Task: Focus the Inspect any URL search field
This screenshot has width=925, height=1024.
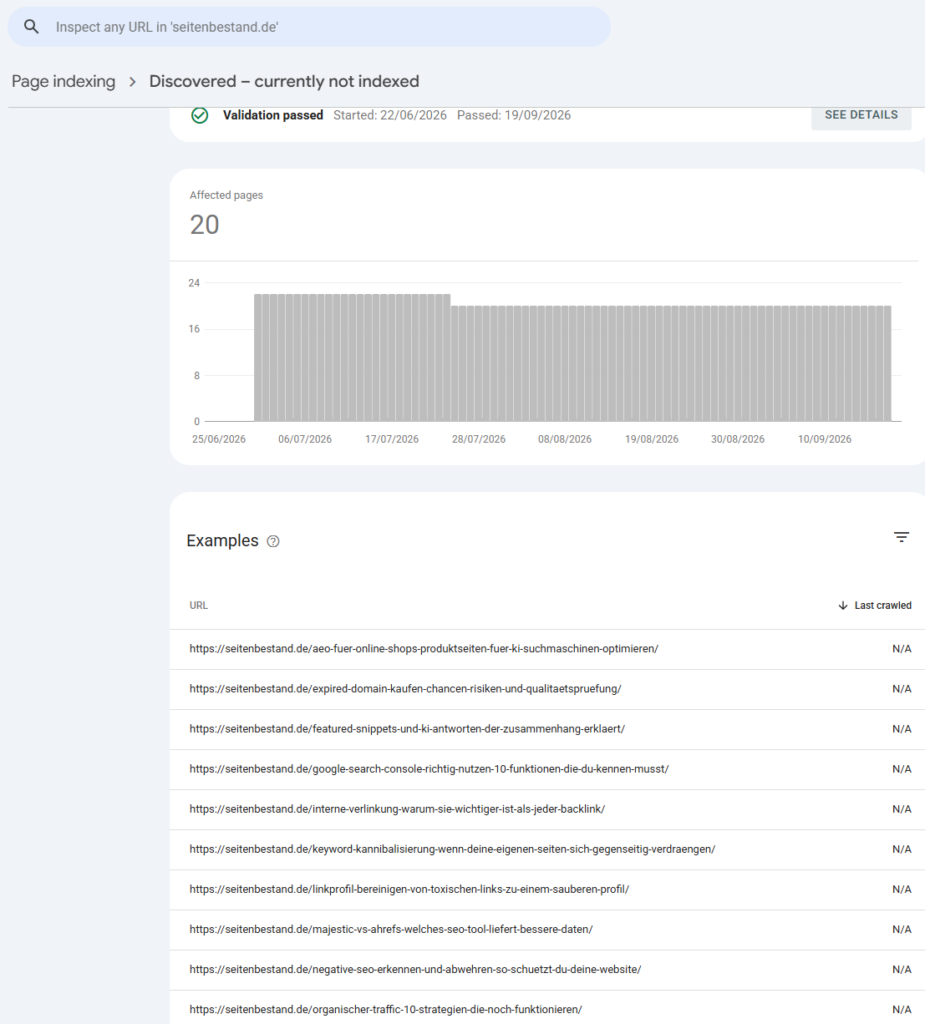Action: pyautogui.click(x=309, y=27)
